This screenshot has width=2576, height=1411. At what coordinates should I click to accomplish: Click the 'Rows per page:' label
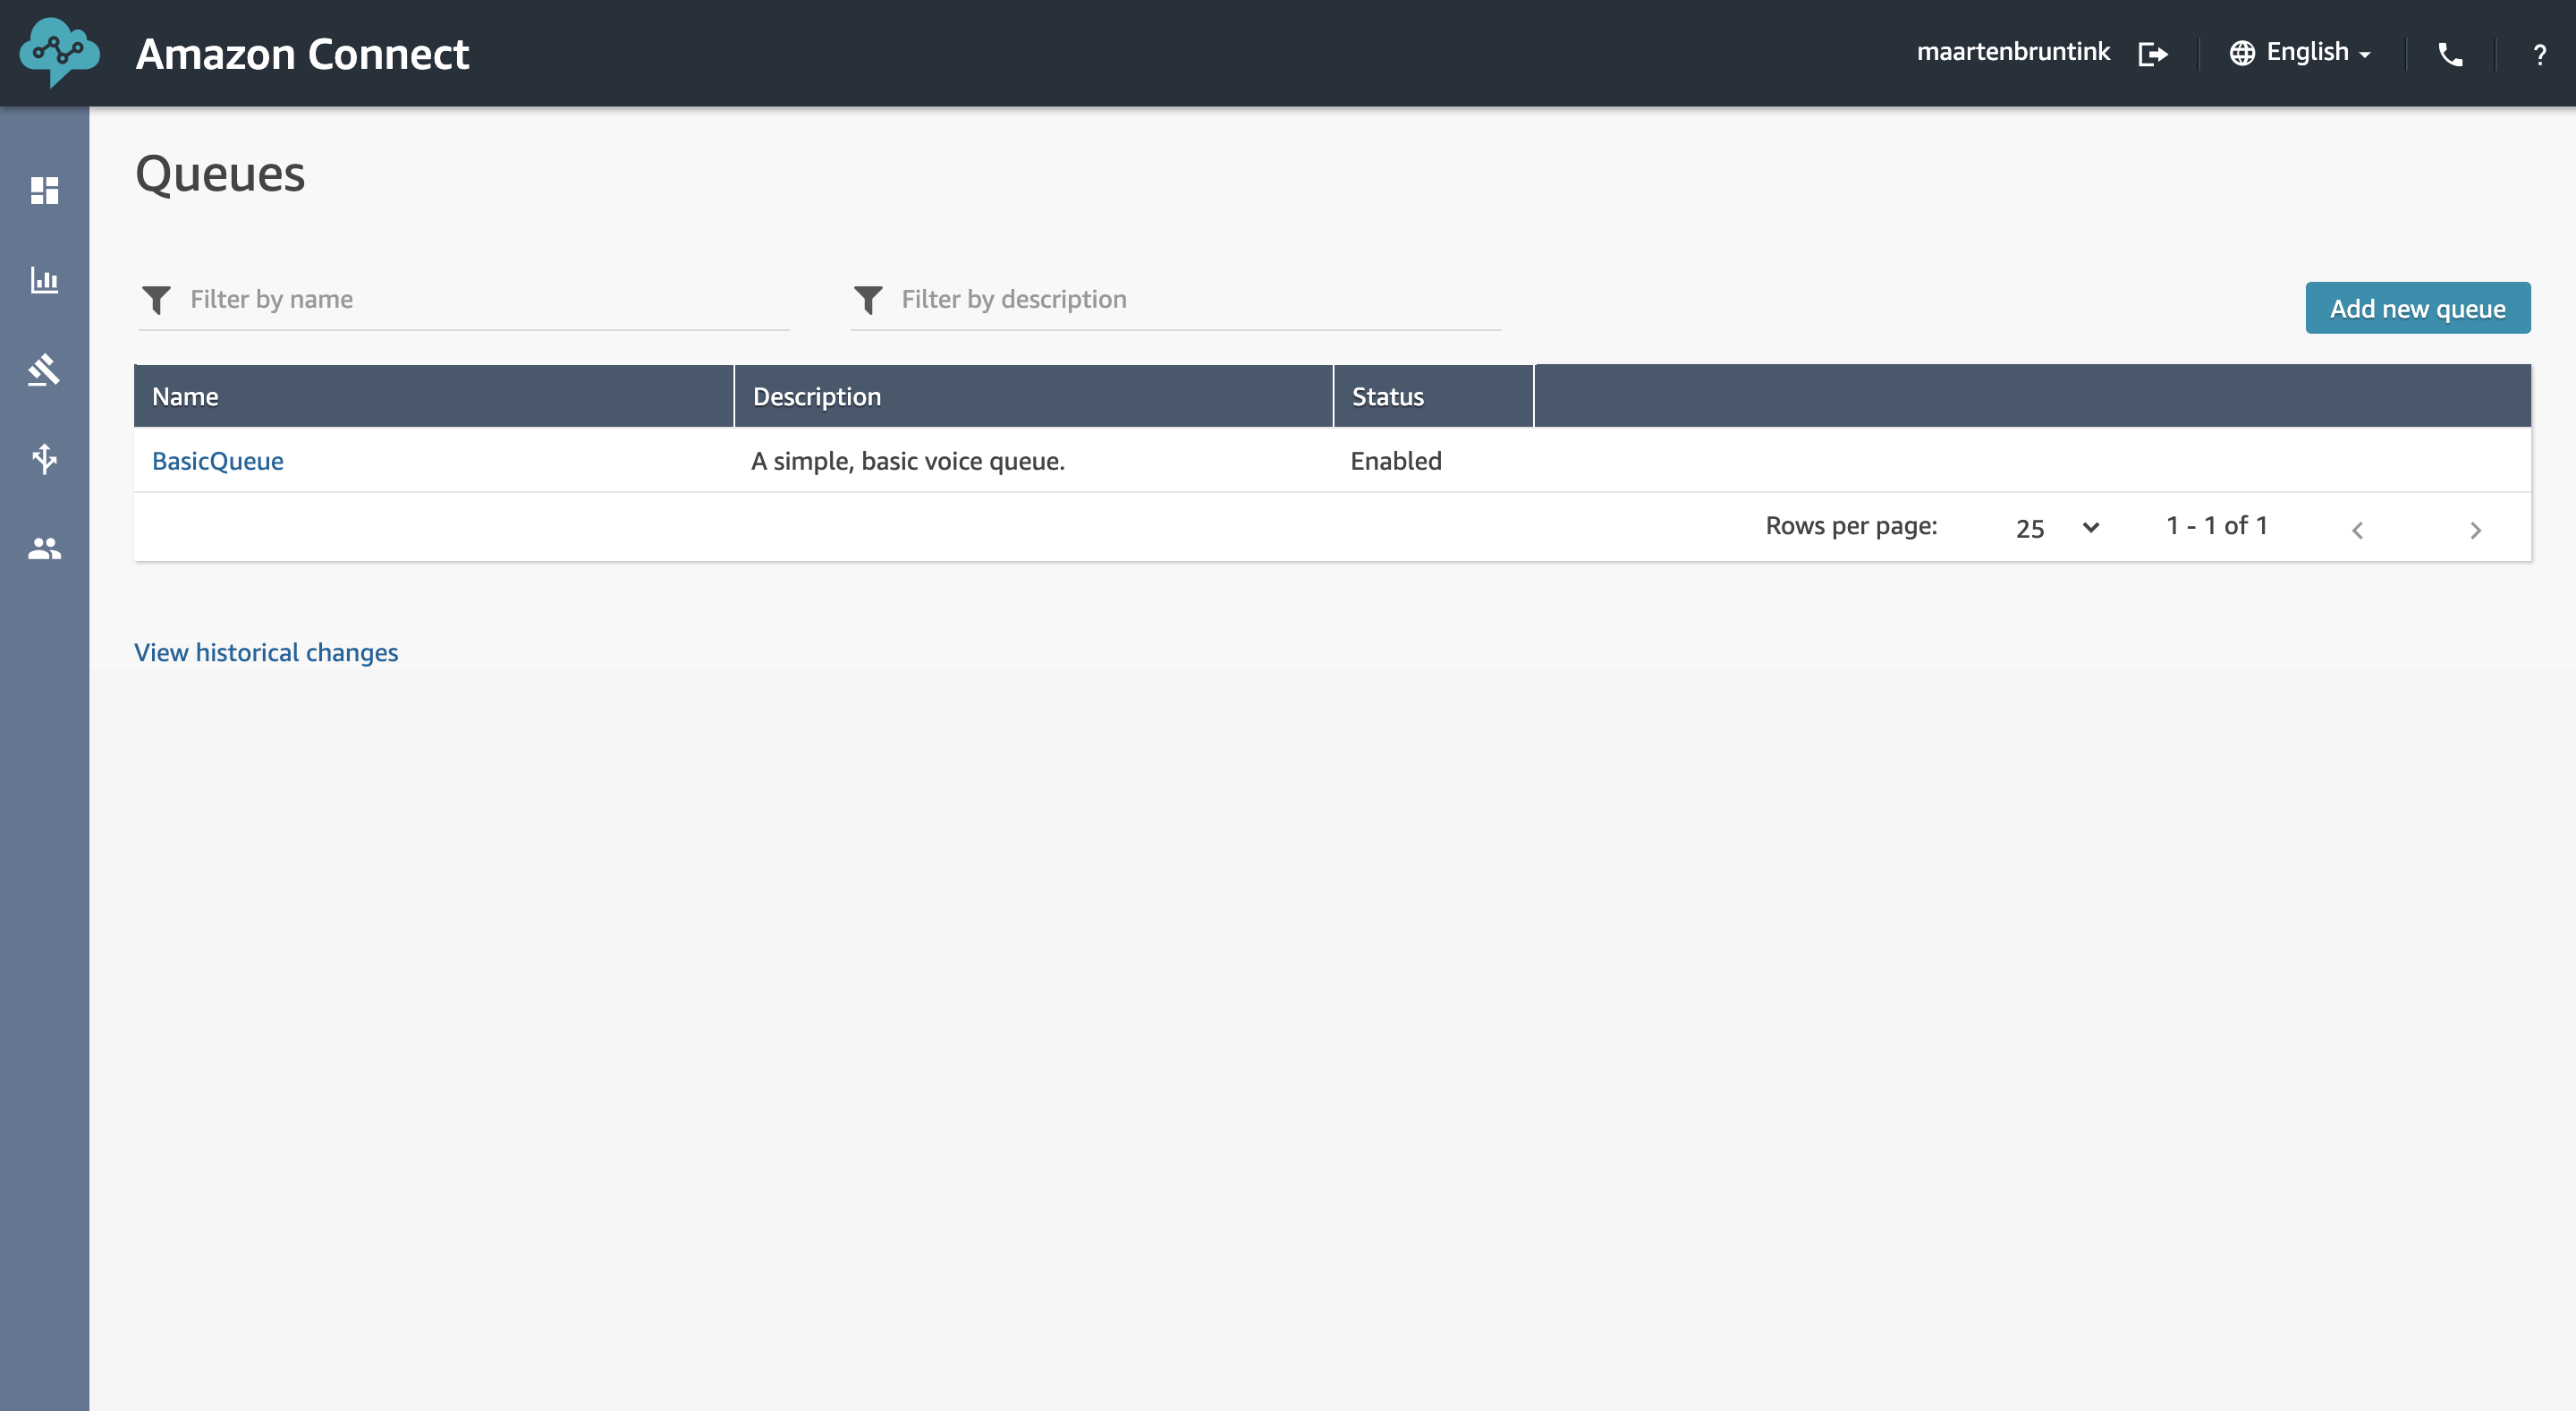1851,526
